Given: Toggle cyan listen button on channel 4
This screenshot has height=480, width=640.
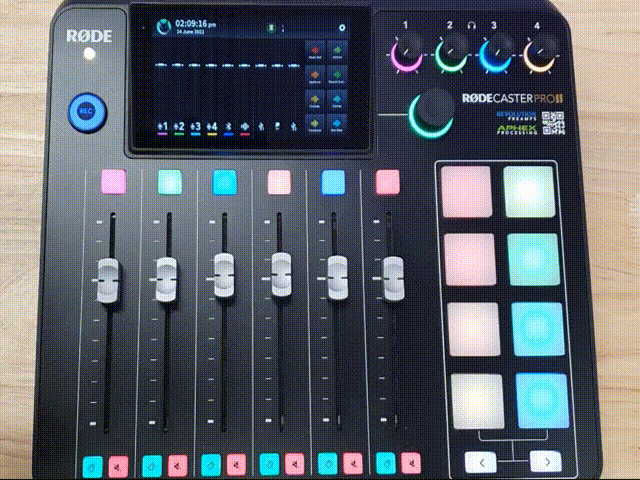Looking at the screenshot, I should [269, 464].
